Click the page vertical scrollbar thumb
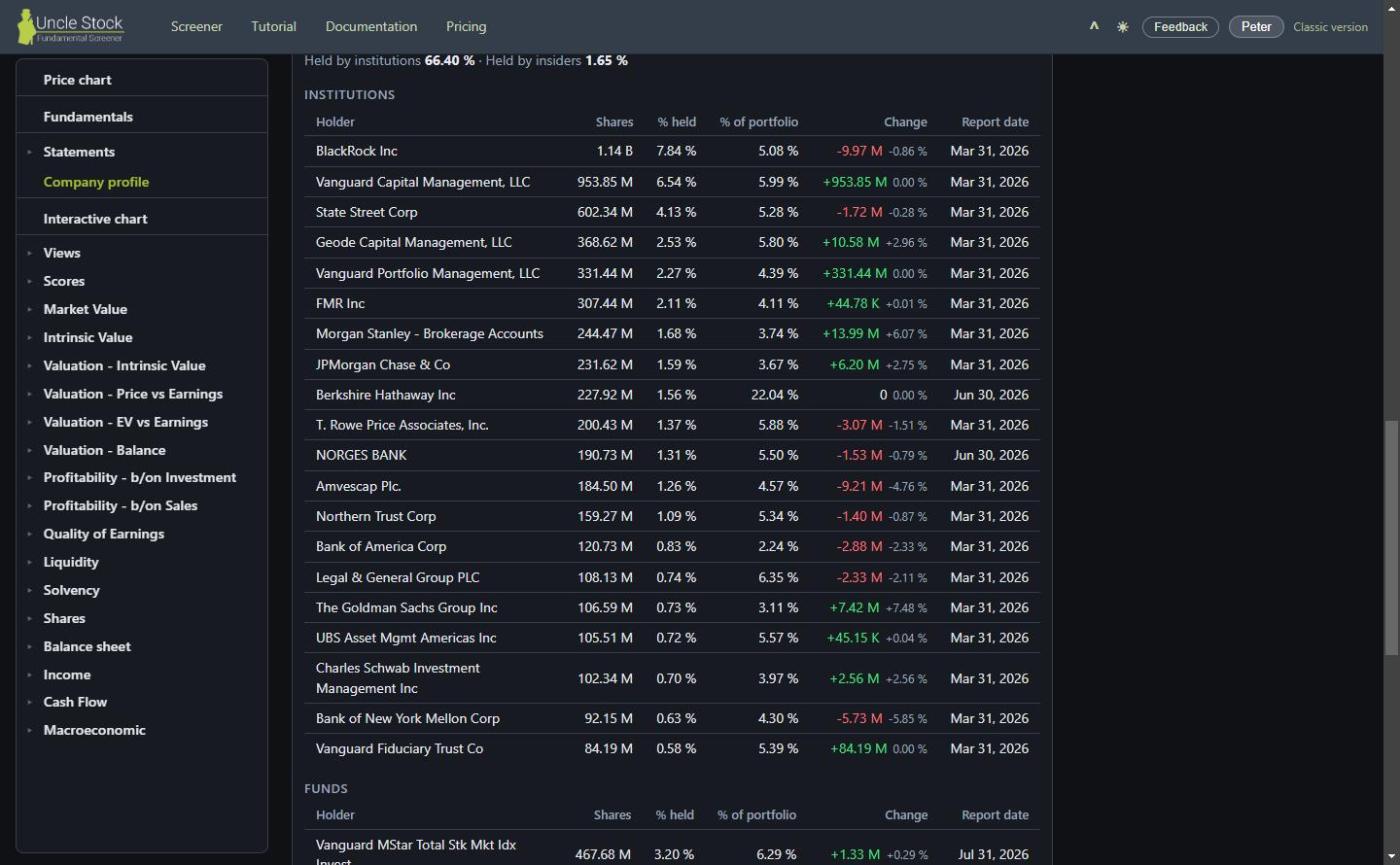Image resolution: width=1400 pixels, height=865 pixels. [x=1391, y=538]
